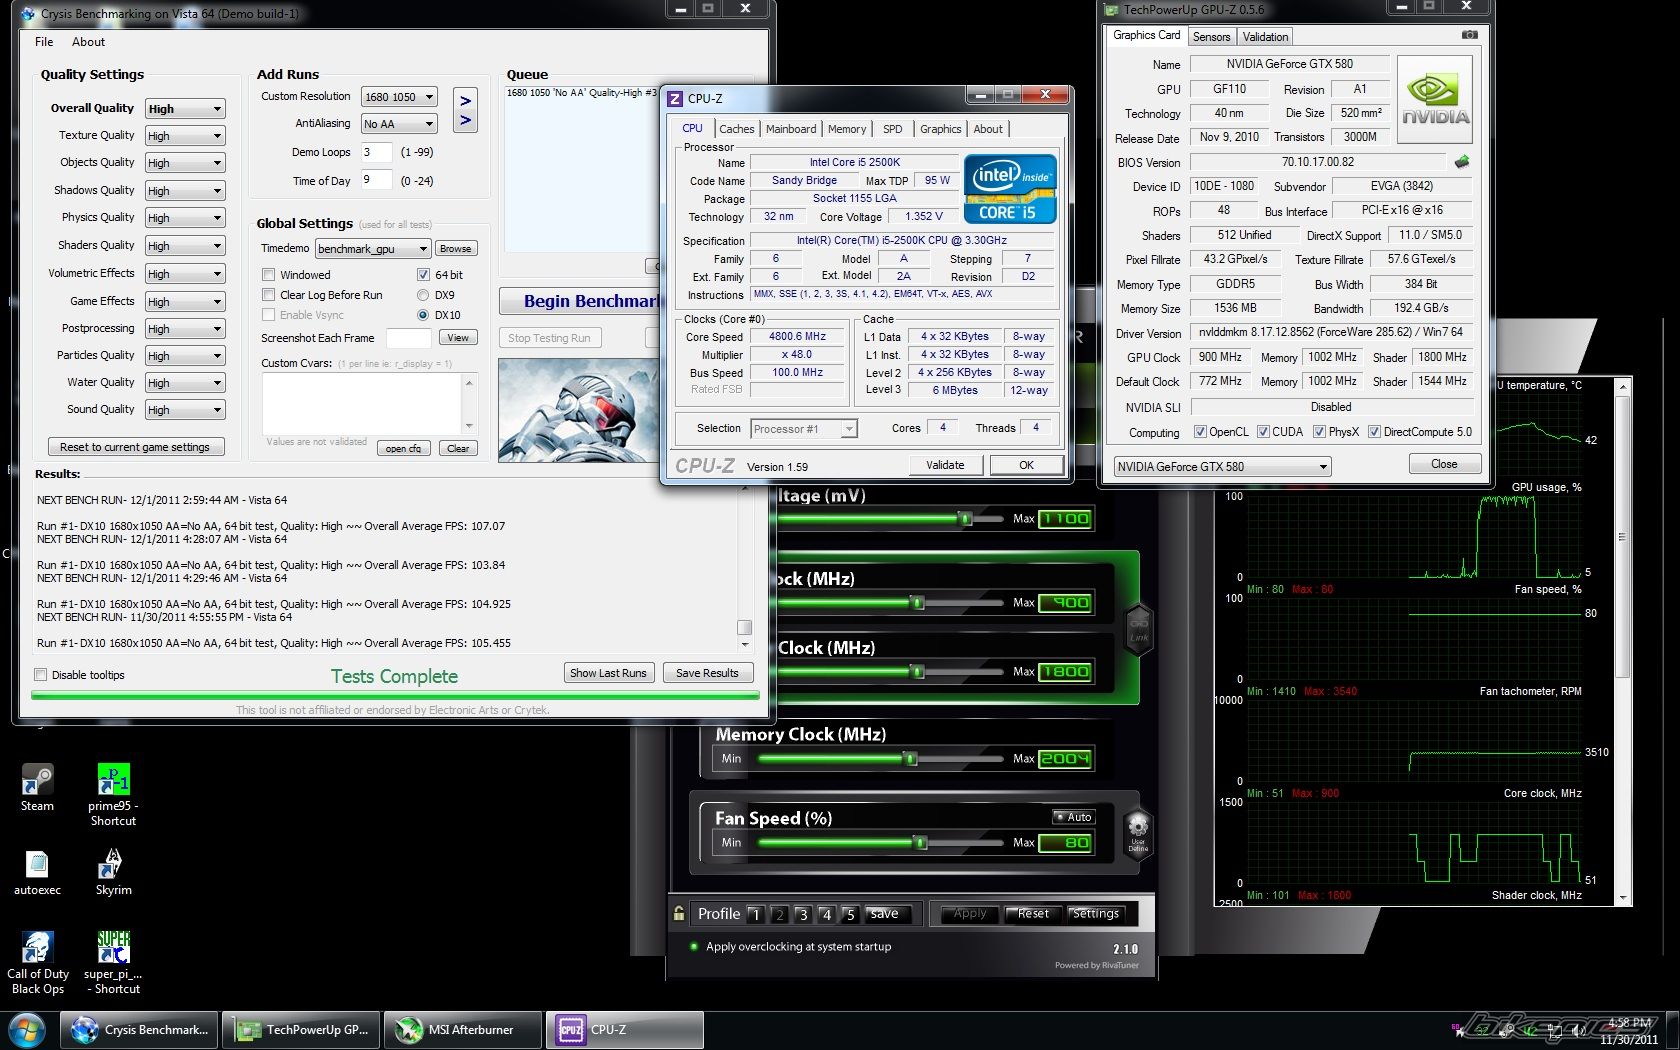Screen dimensions: 1680x1050
Task: Open the prime95 shortcut icon
Action: click(113, 781)
